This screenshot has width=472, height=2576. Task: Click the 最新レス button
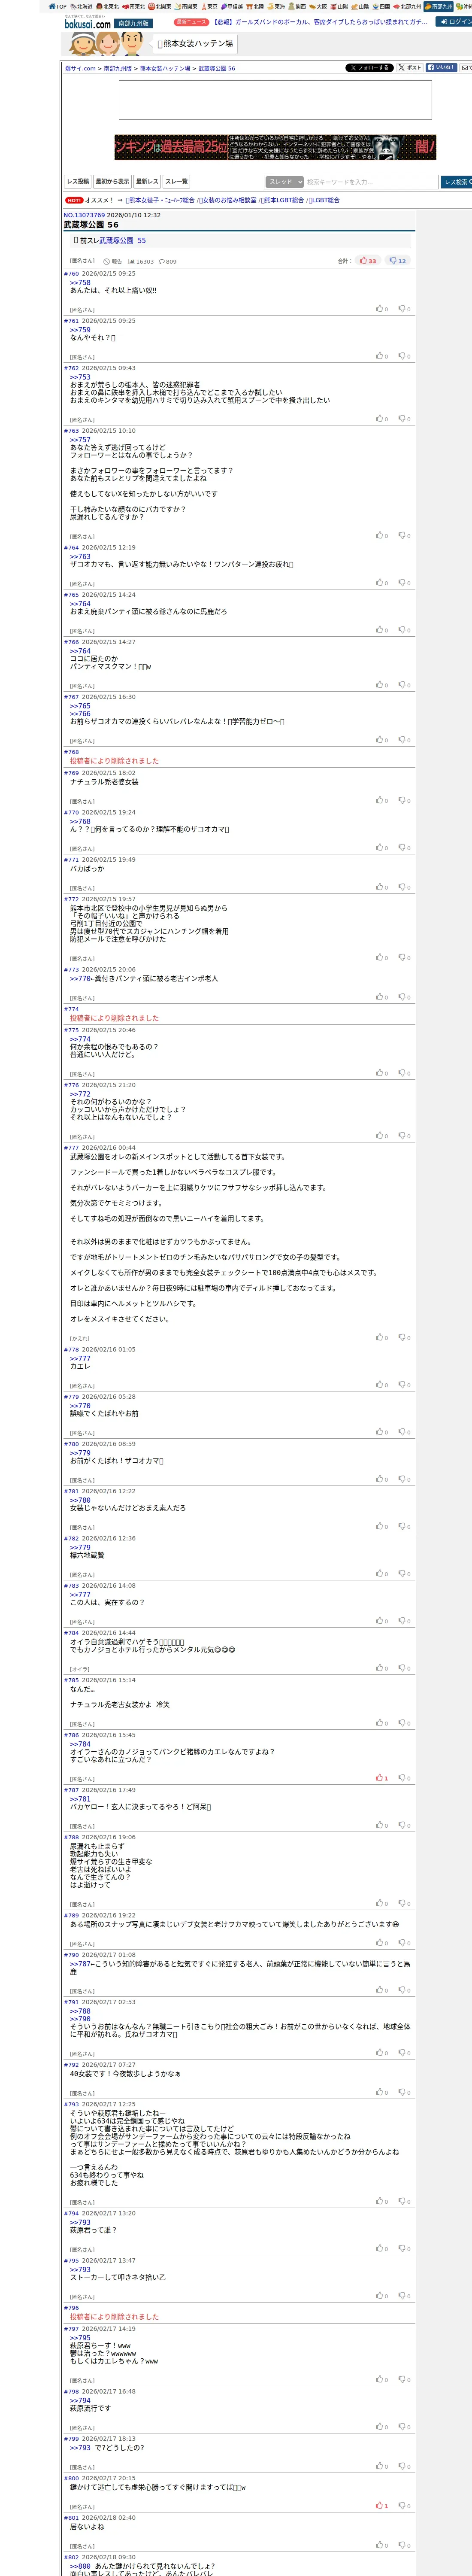pyautogui.click(x=148, y=182)
